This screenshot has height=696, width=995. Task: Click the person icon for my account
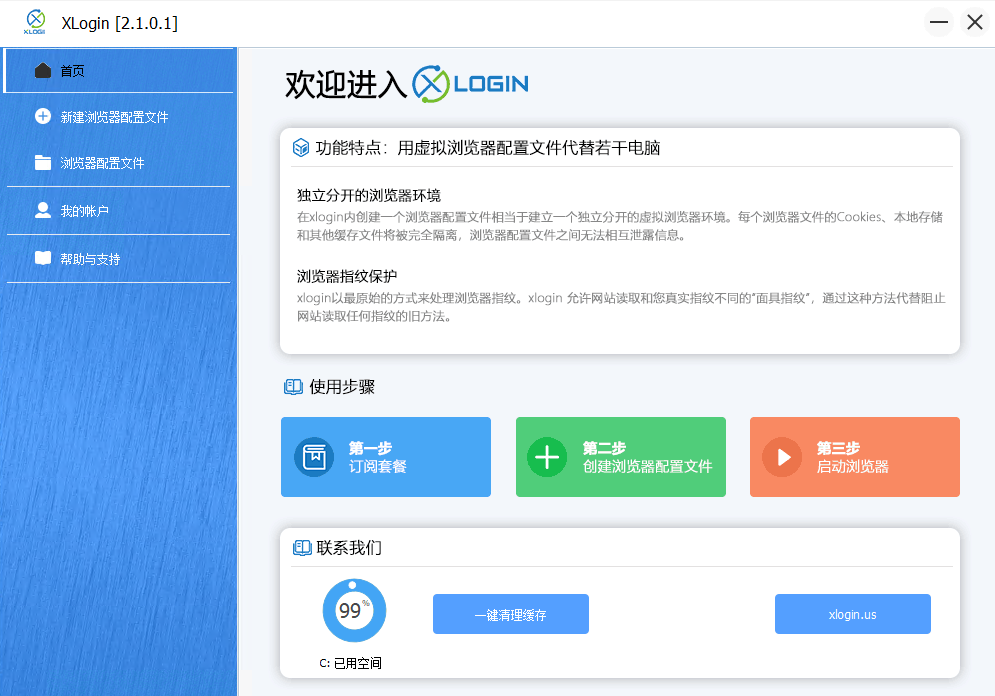43,211
